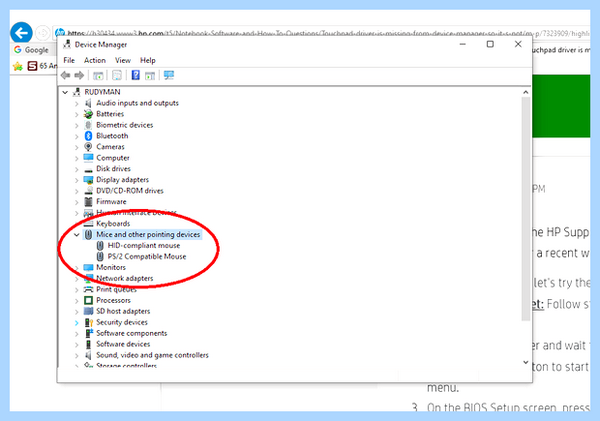Click the Audio inputs and outputs speaker icon
The width and height of the screenshot is (600, 421).
(x=88, y=103)
